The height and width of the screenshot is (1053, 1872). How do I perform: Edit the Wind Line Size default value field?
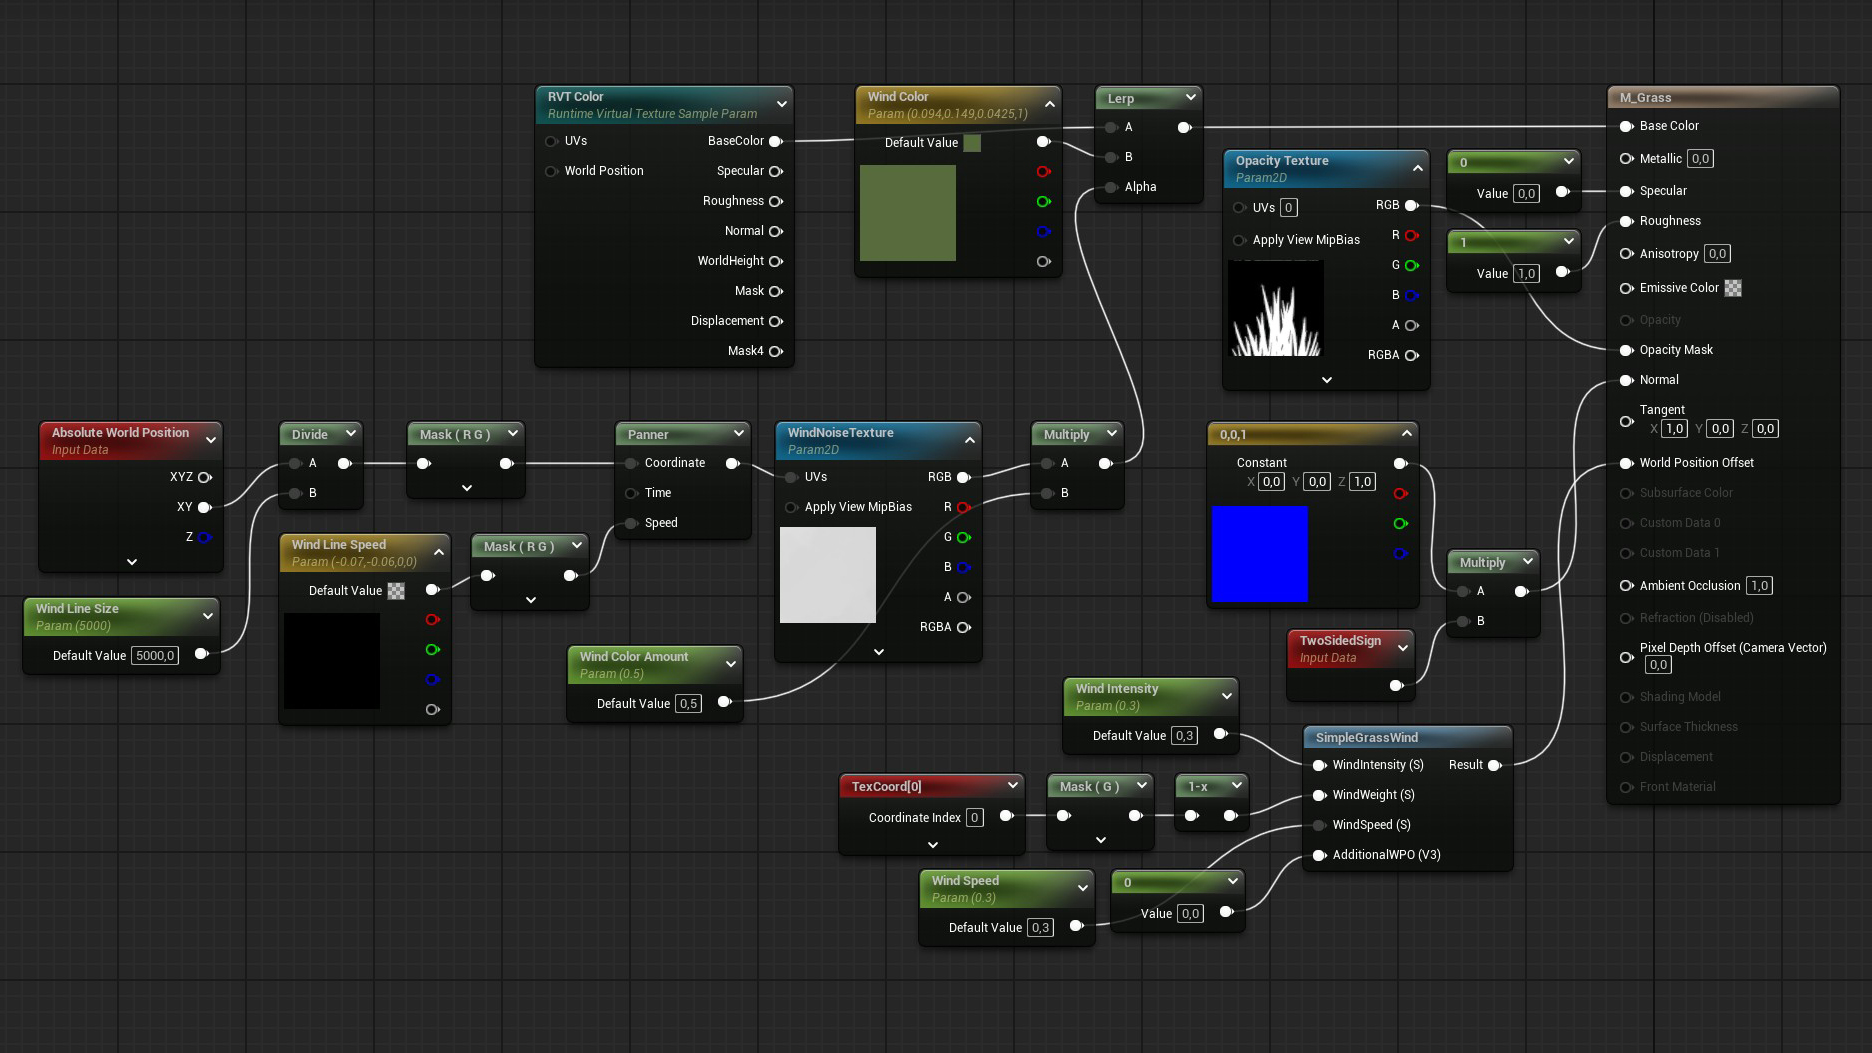[154, 655]
